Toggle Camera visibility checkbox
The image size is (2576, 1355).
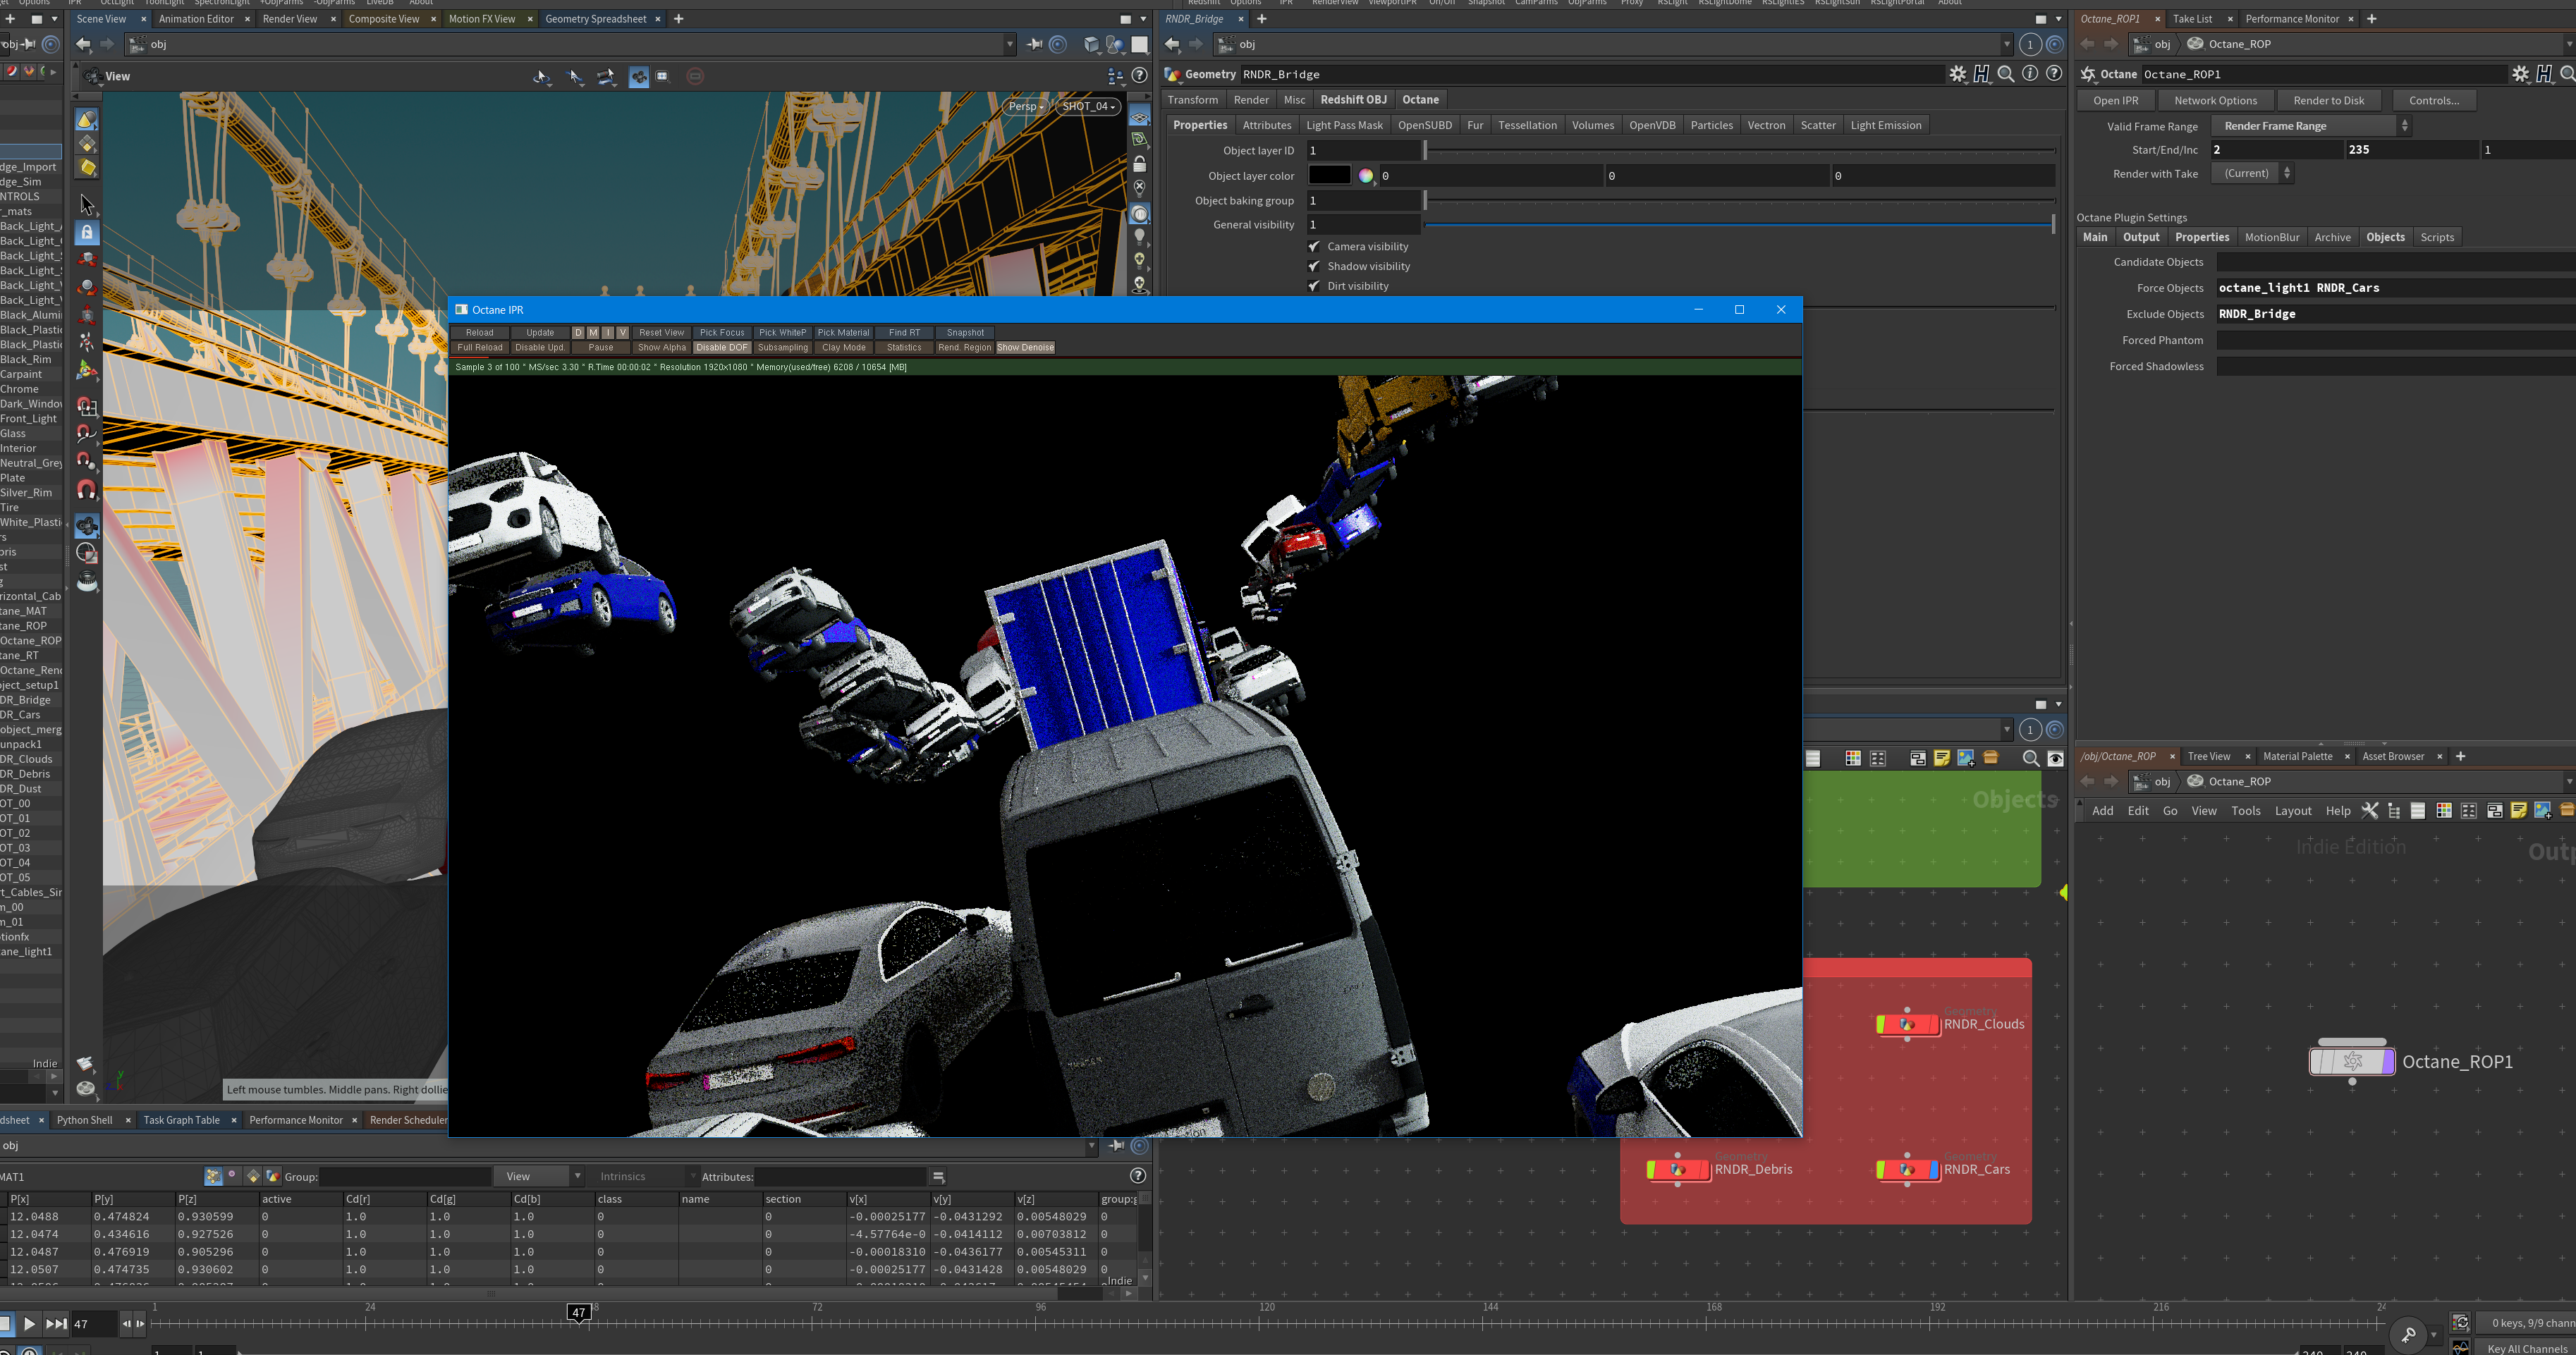[1314, 247]
